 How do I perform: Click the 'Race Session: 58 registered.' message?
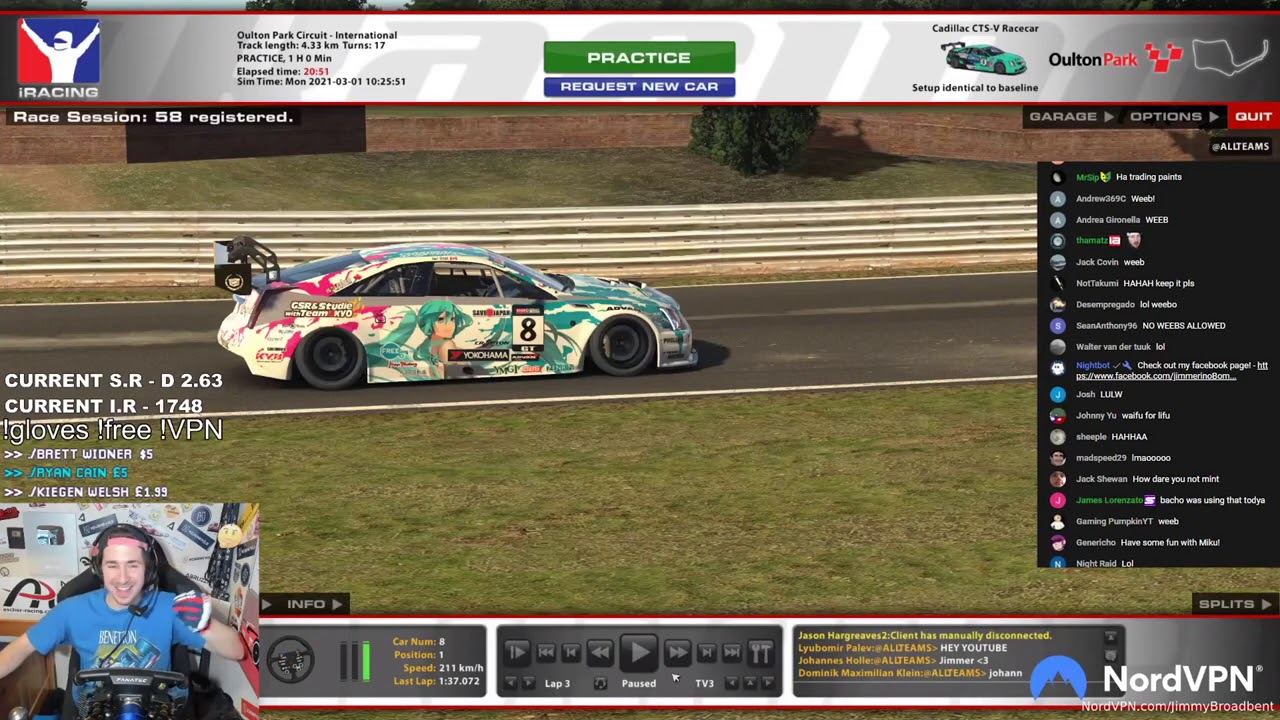153,117
